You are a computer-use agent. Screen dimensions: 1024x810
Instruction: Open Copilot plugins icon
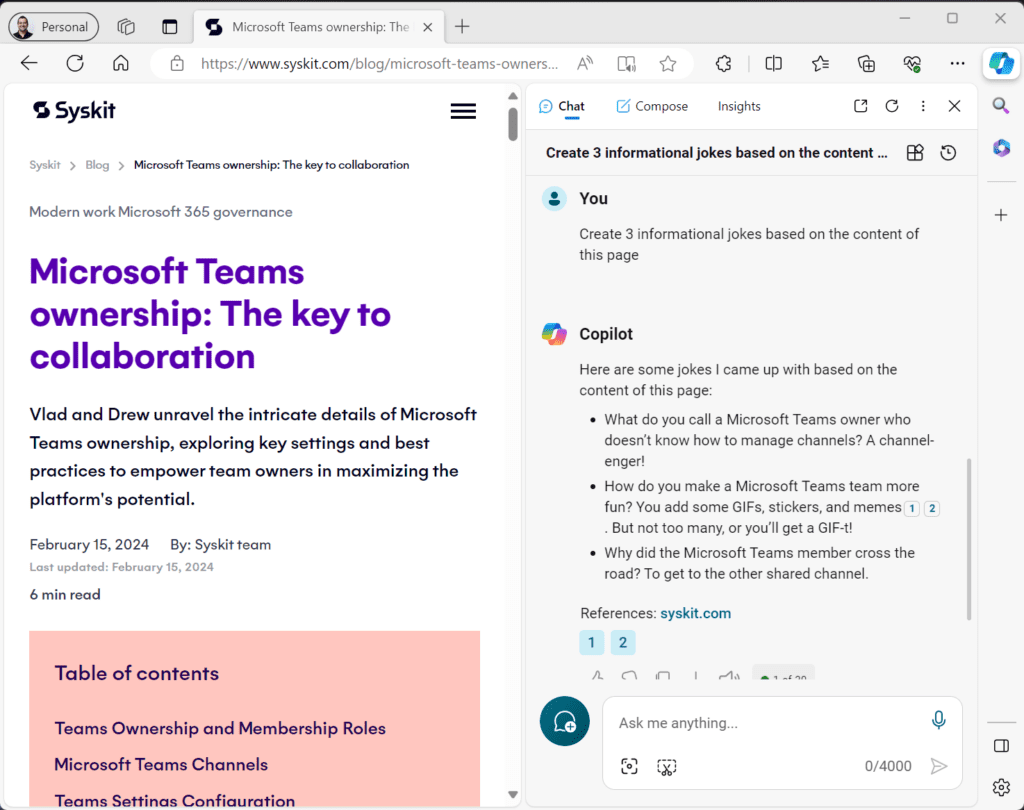915,153
